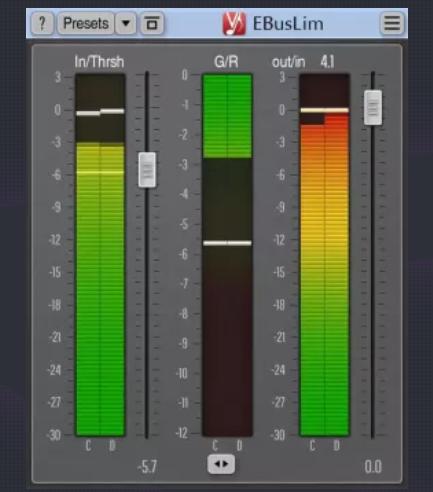Click the 4.1 out/in value readout
433x492 pixels.
point(327,62)
